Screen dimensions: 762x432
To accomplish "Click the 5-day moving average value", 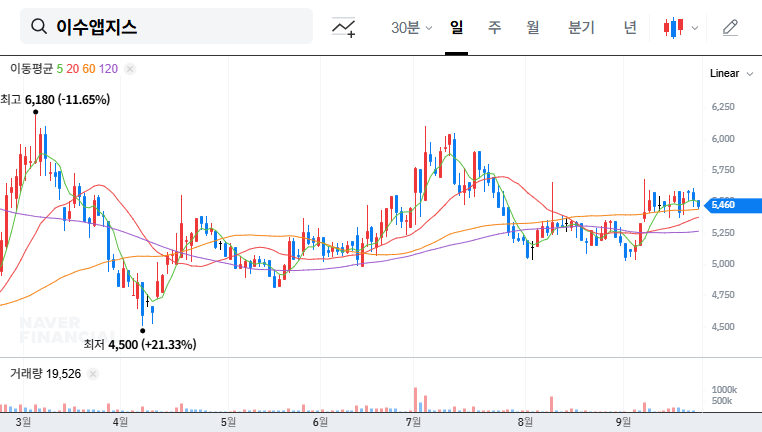I will tap(60, 69).
